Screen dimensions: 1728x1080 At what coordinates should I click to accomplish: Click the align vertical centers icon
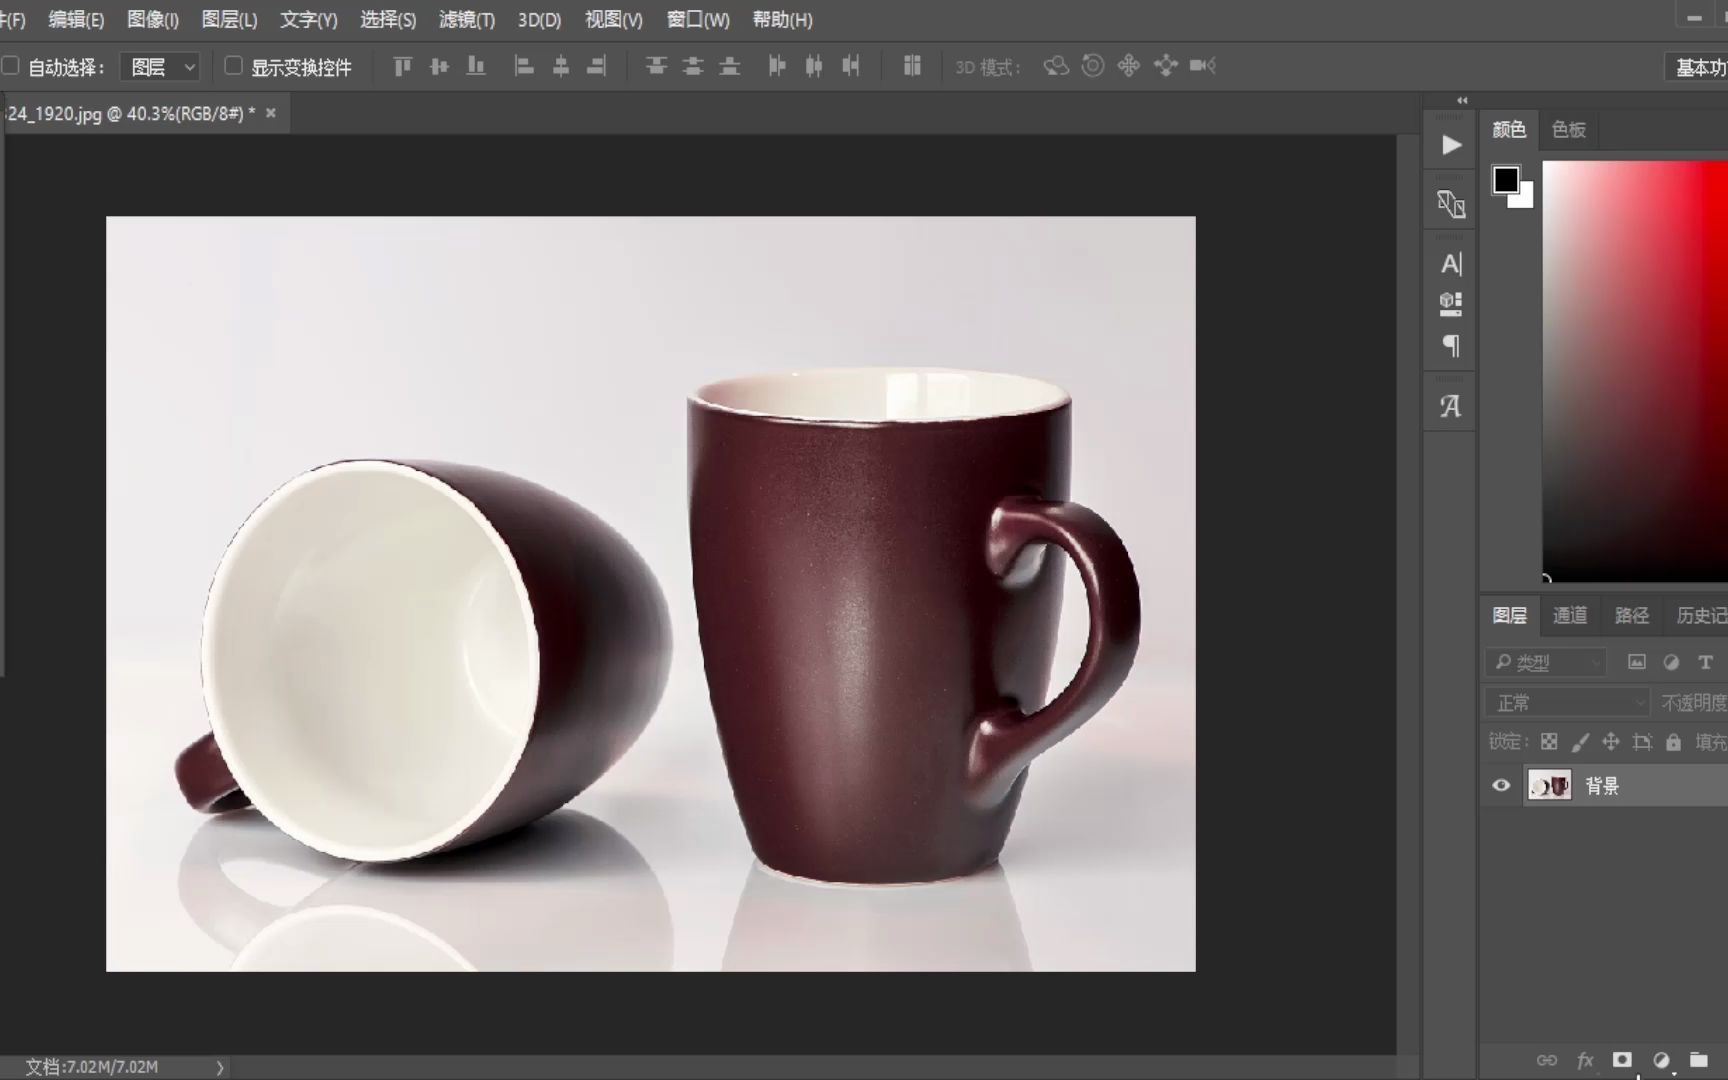click(x=439, y=66)
